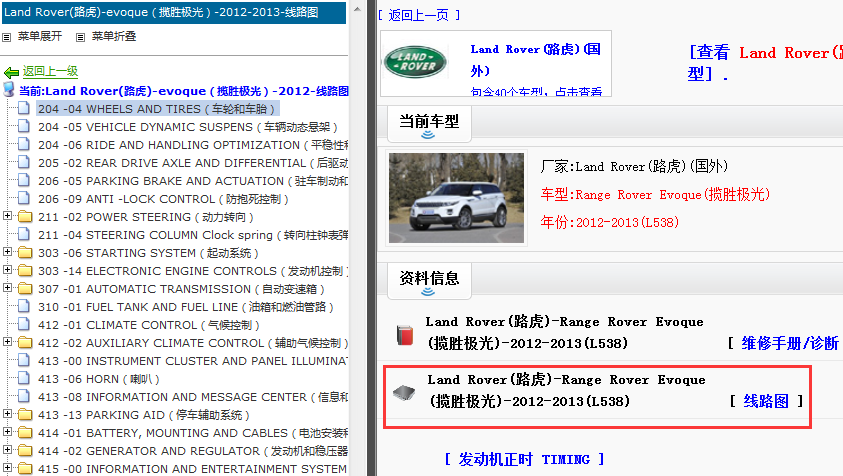843x476 pixels.
Task: Open the 线路图 wiring diagram link
Action: click(766, 401)
